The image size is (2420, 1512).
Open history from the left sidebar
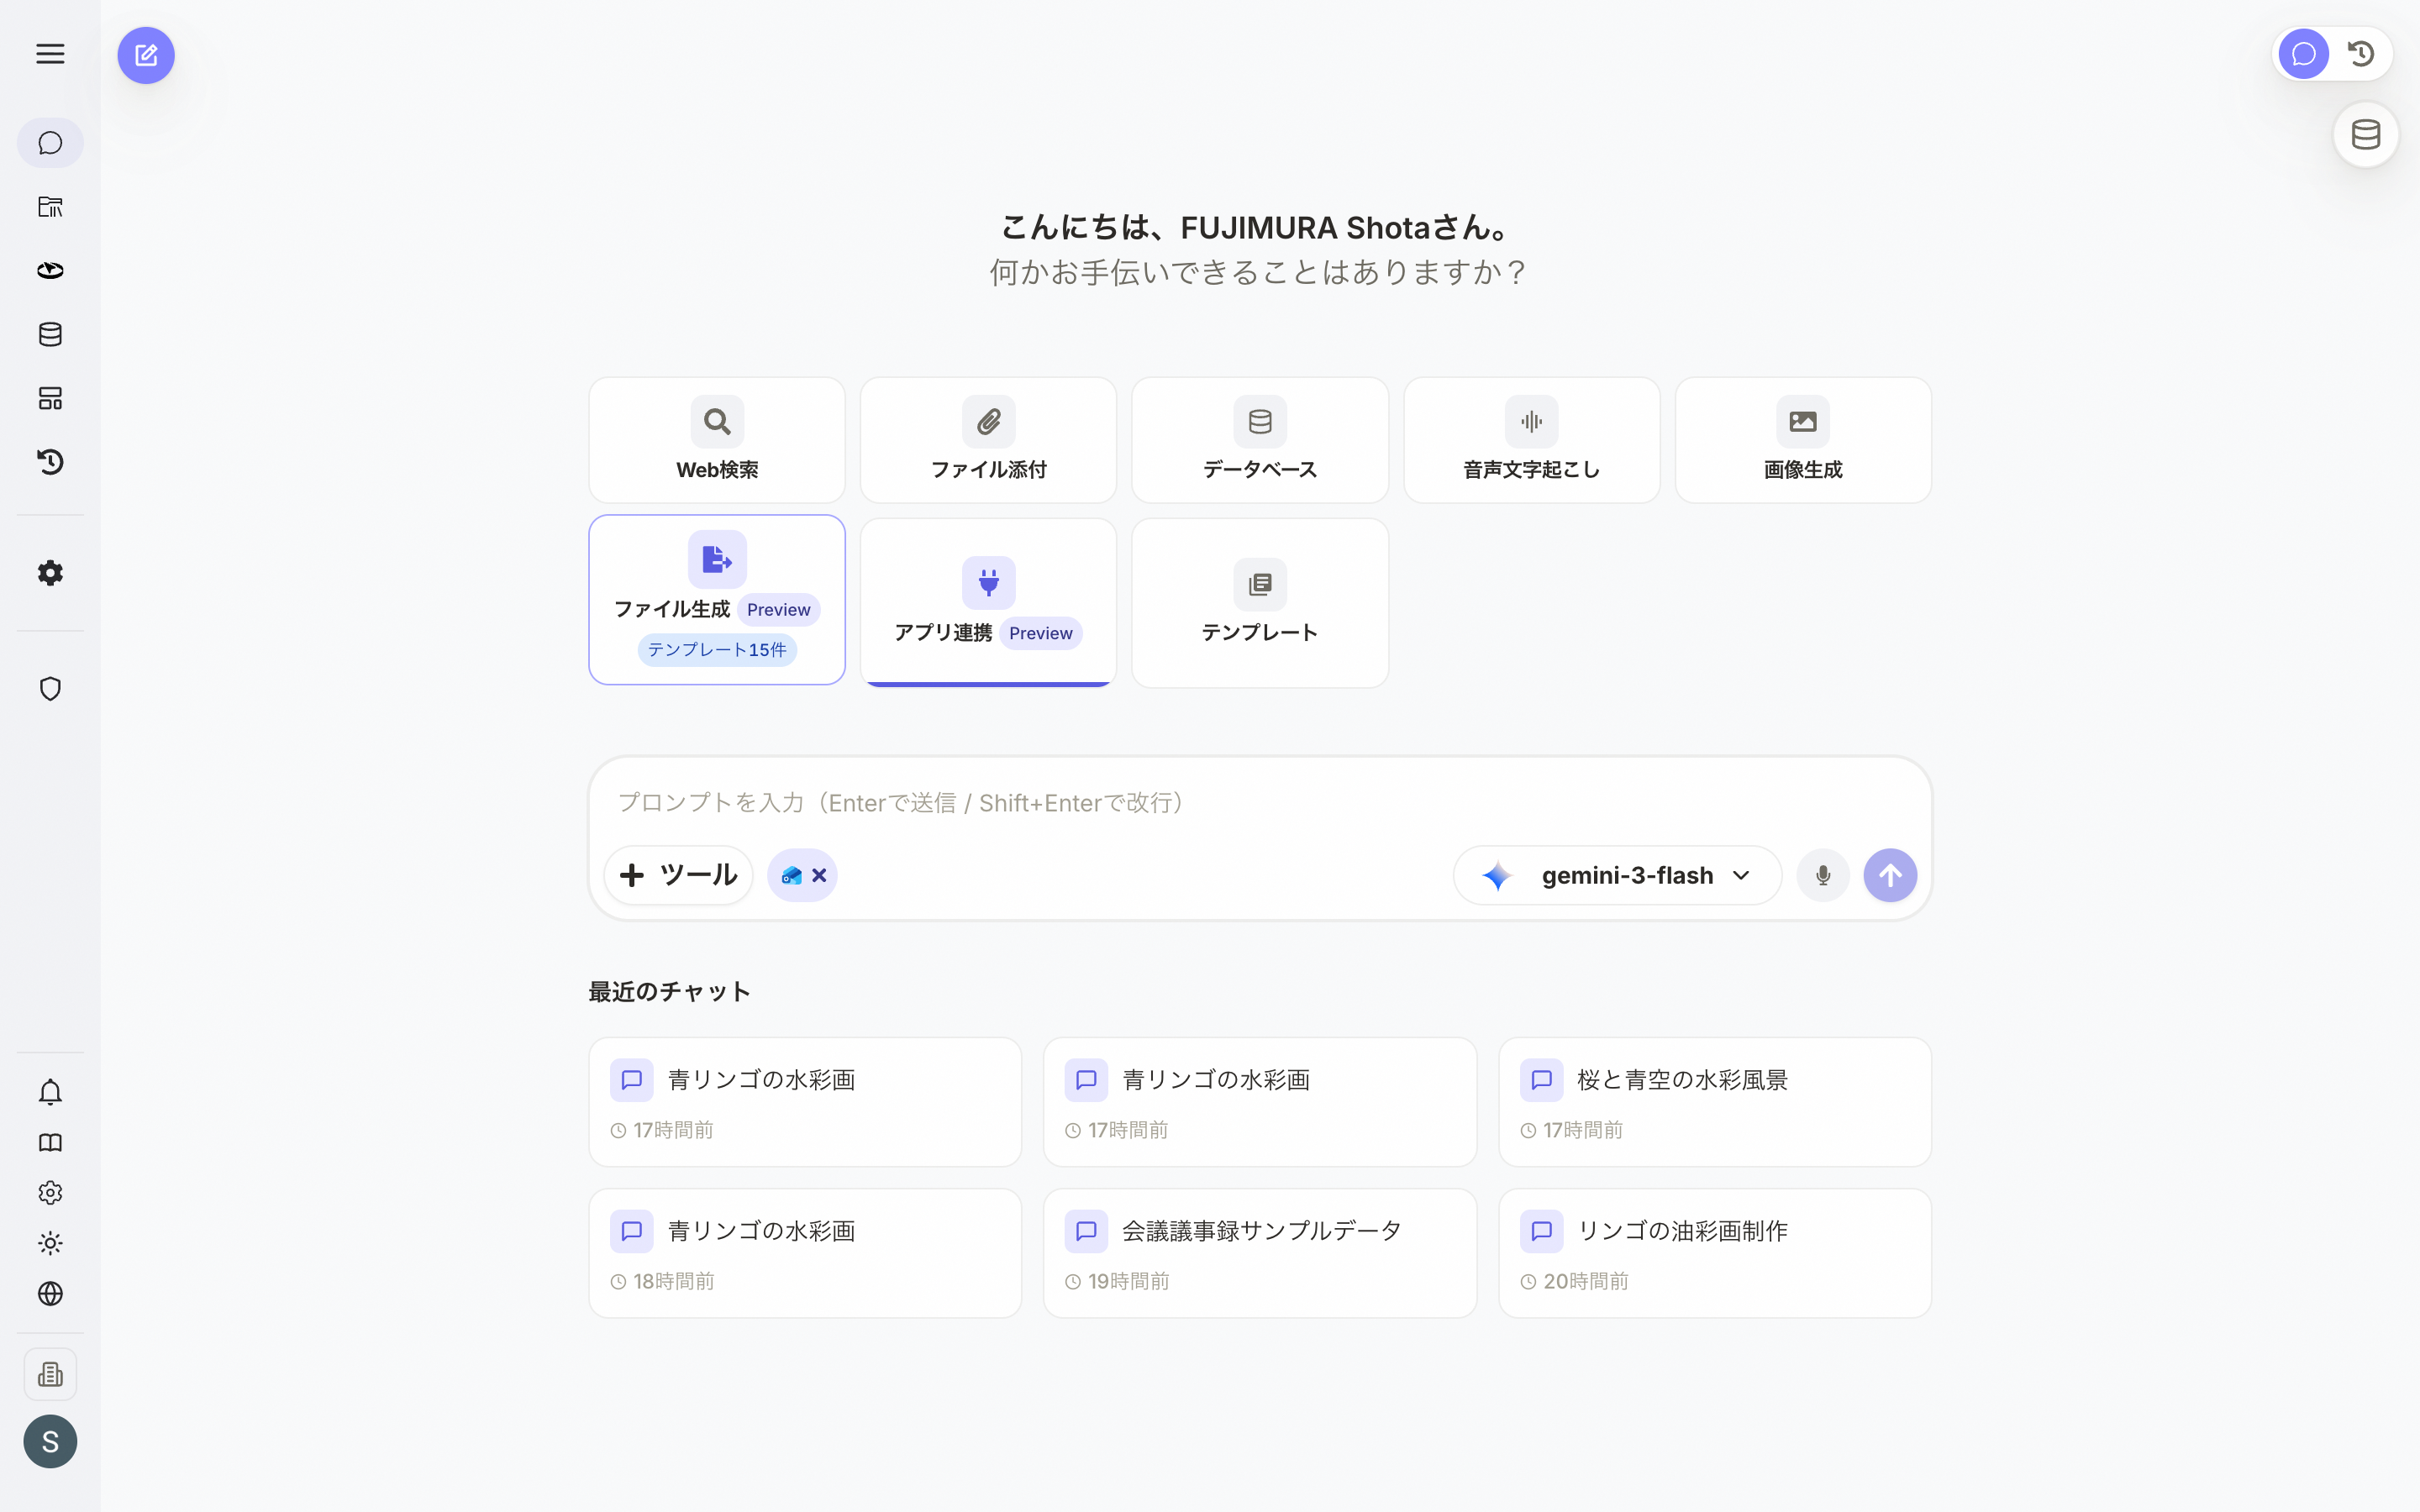pos(50,462)
